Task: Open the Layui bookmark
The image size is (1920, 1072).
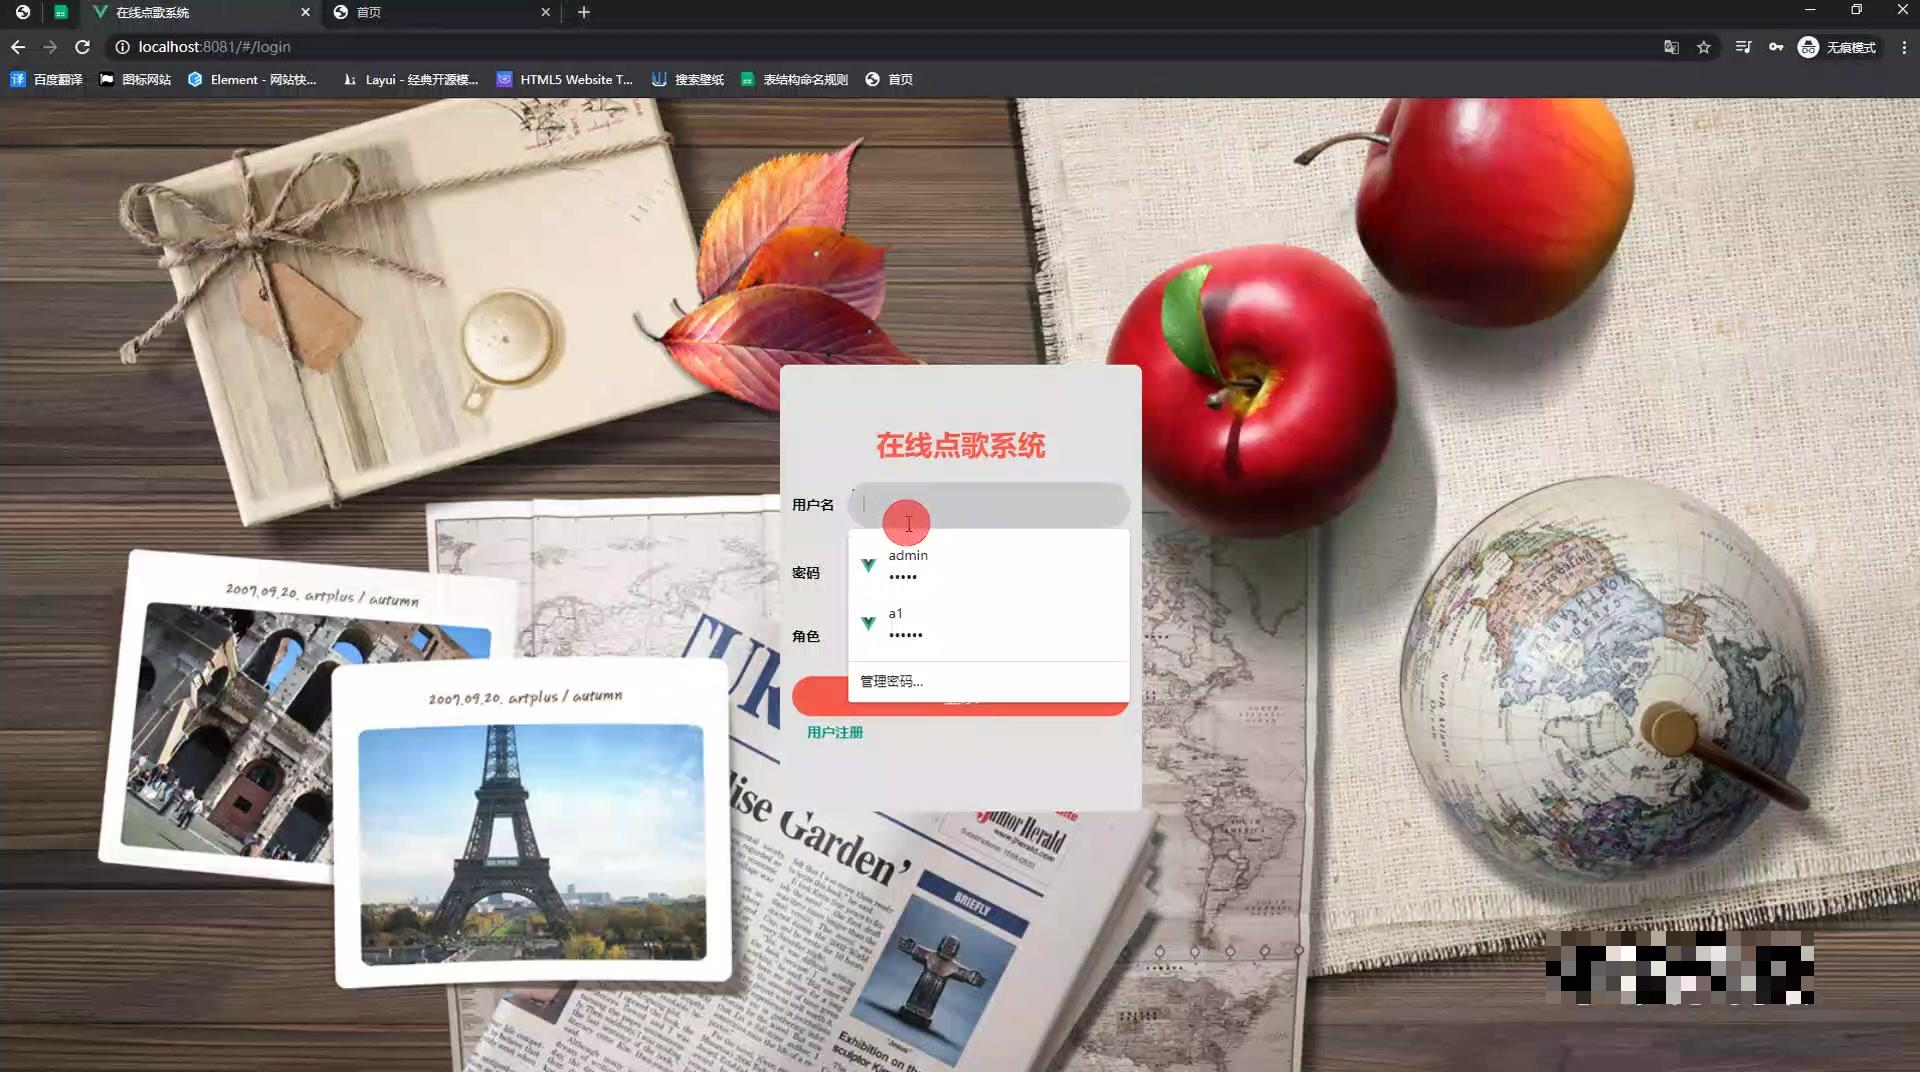Action: coord(410,79)
